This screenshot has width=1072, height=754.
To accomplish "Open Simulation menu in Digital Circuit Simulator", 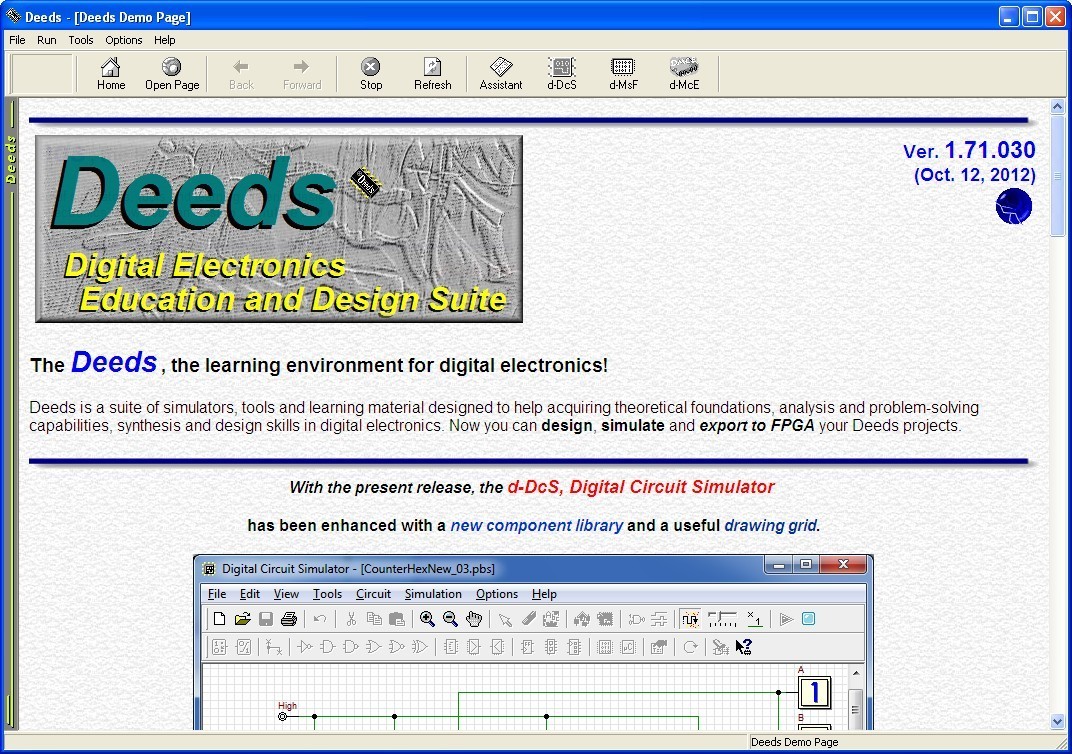I will tap(433, 593).
